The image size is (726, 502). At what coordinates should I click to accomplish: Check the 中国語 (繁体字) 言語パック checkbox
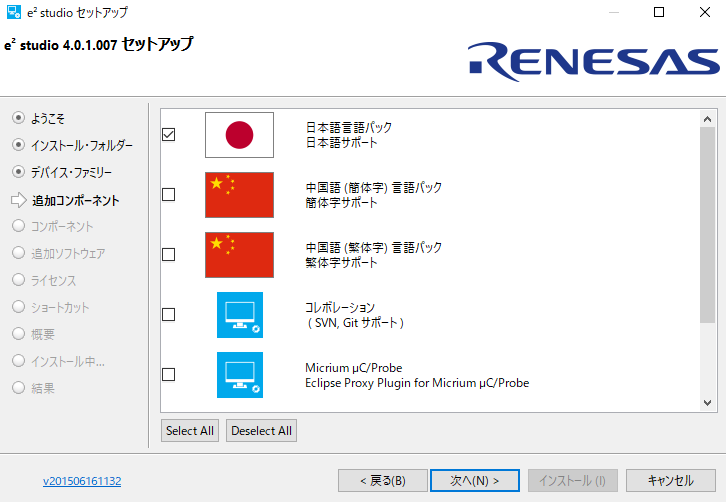(169, 255)
